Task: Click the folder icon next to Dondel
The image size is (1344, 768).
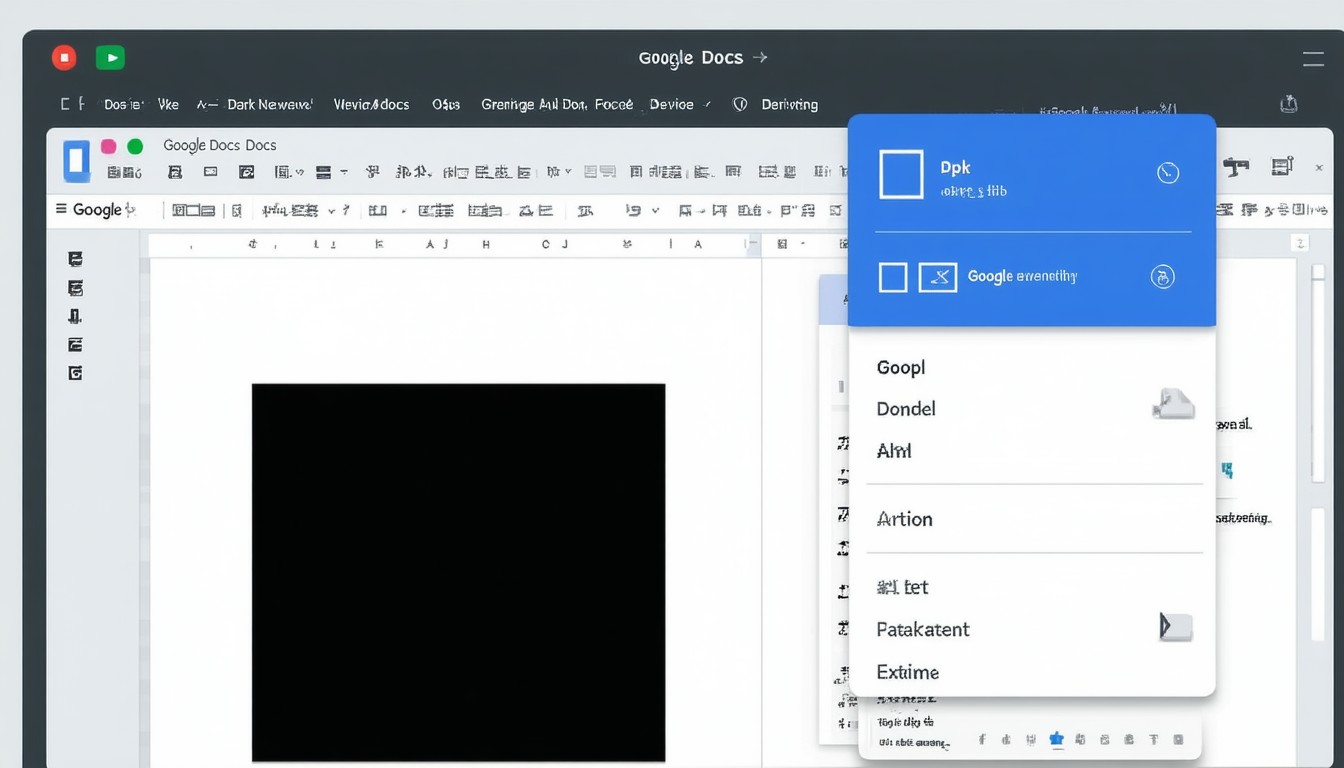Action: point(1173,404)
